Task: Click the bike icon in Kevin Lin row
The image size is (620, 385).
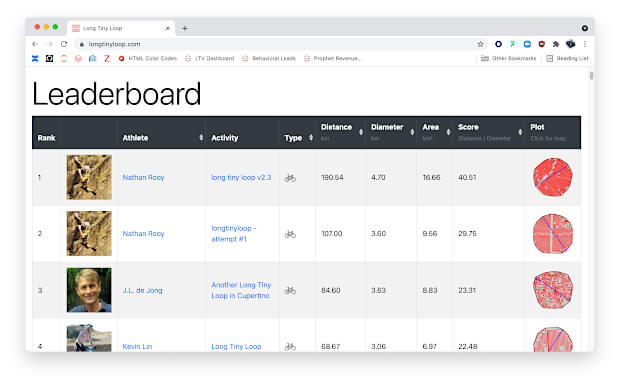Action: pyautogui.click(x=290, y=347)
